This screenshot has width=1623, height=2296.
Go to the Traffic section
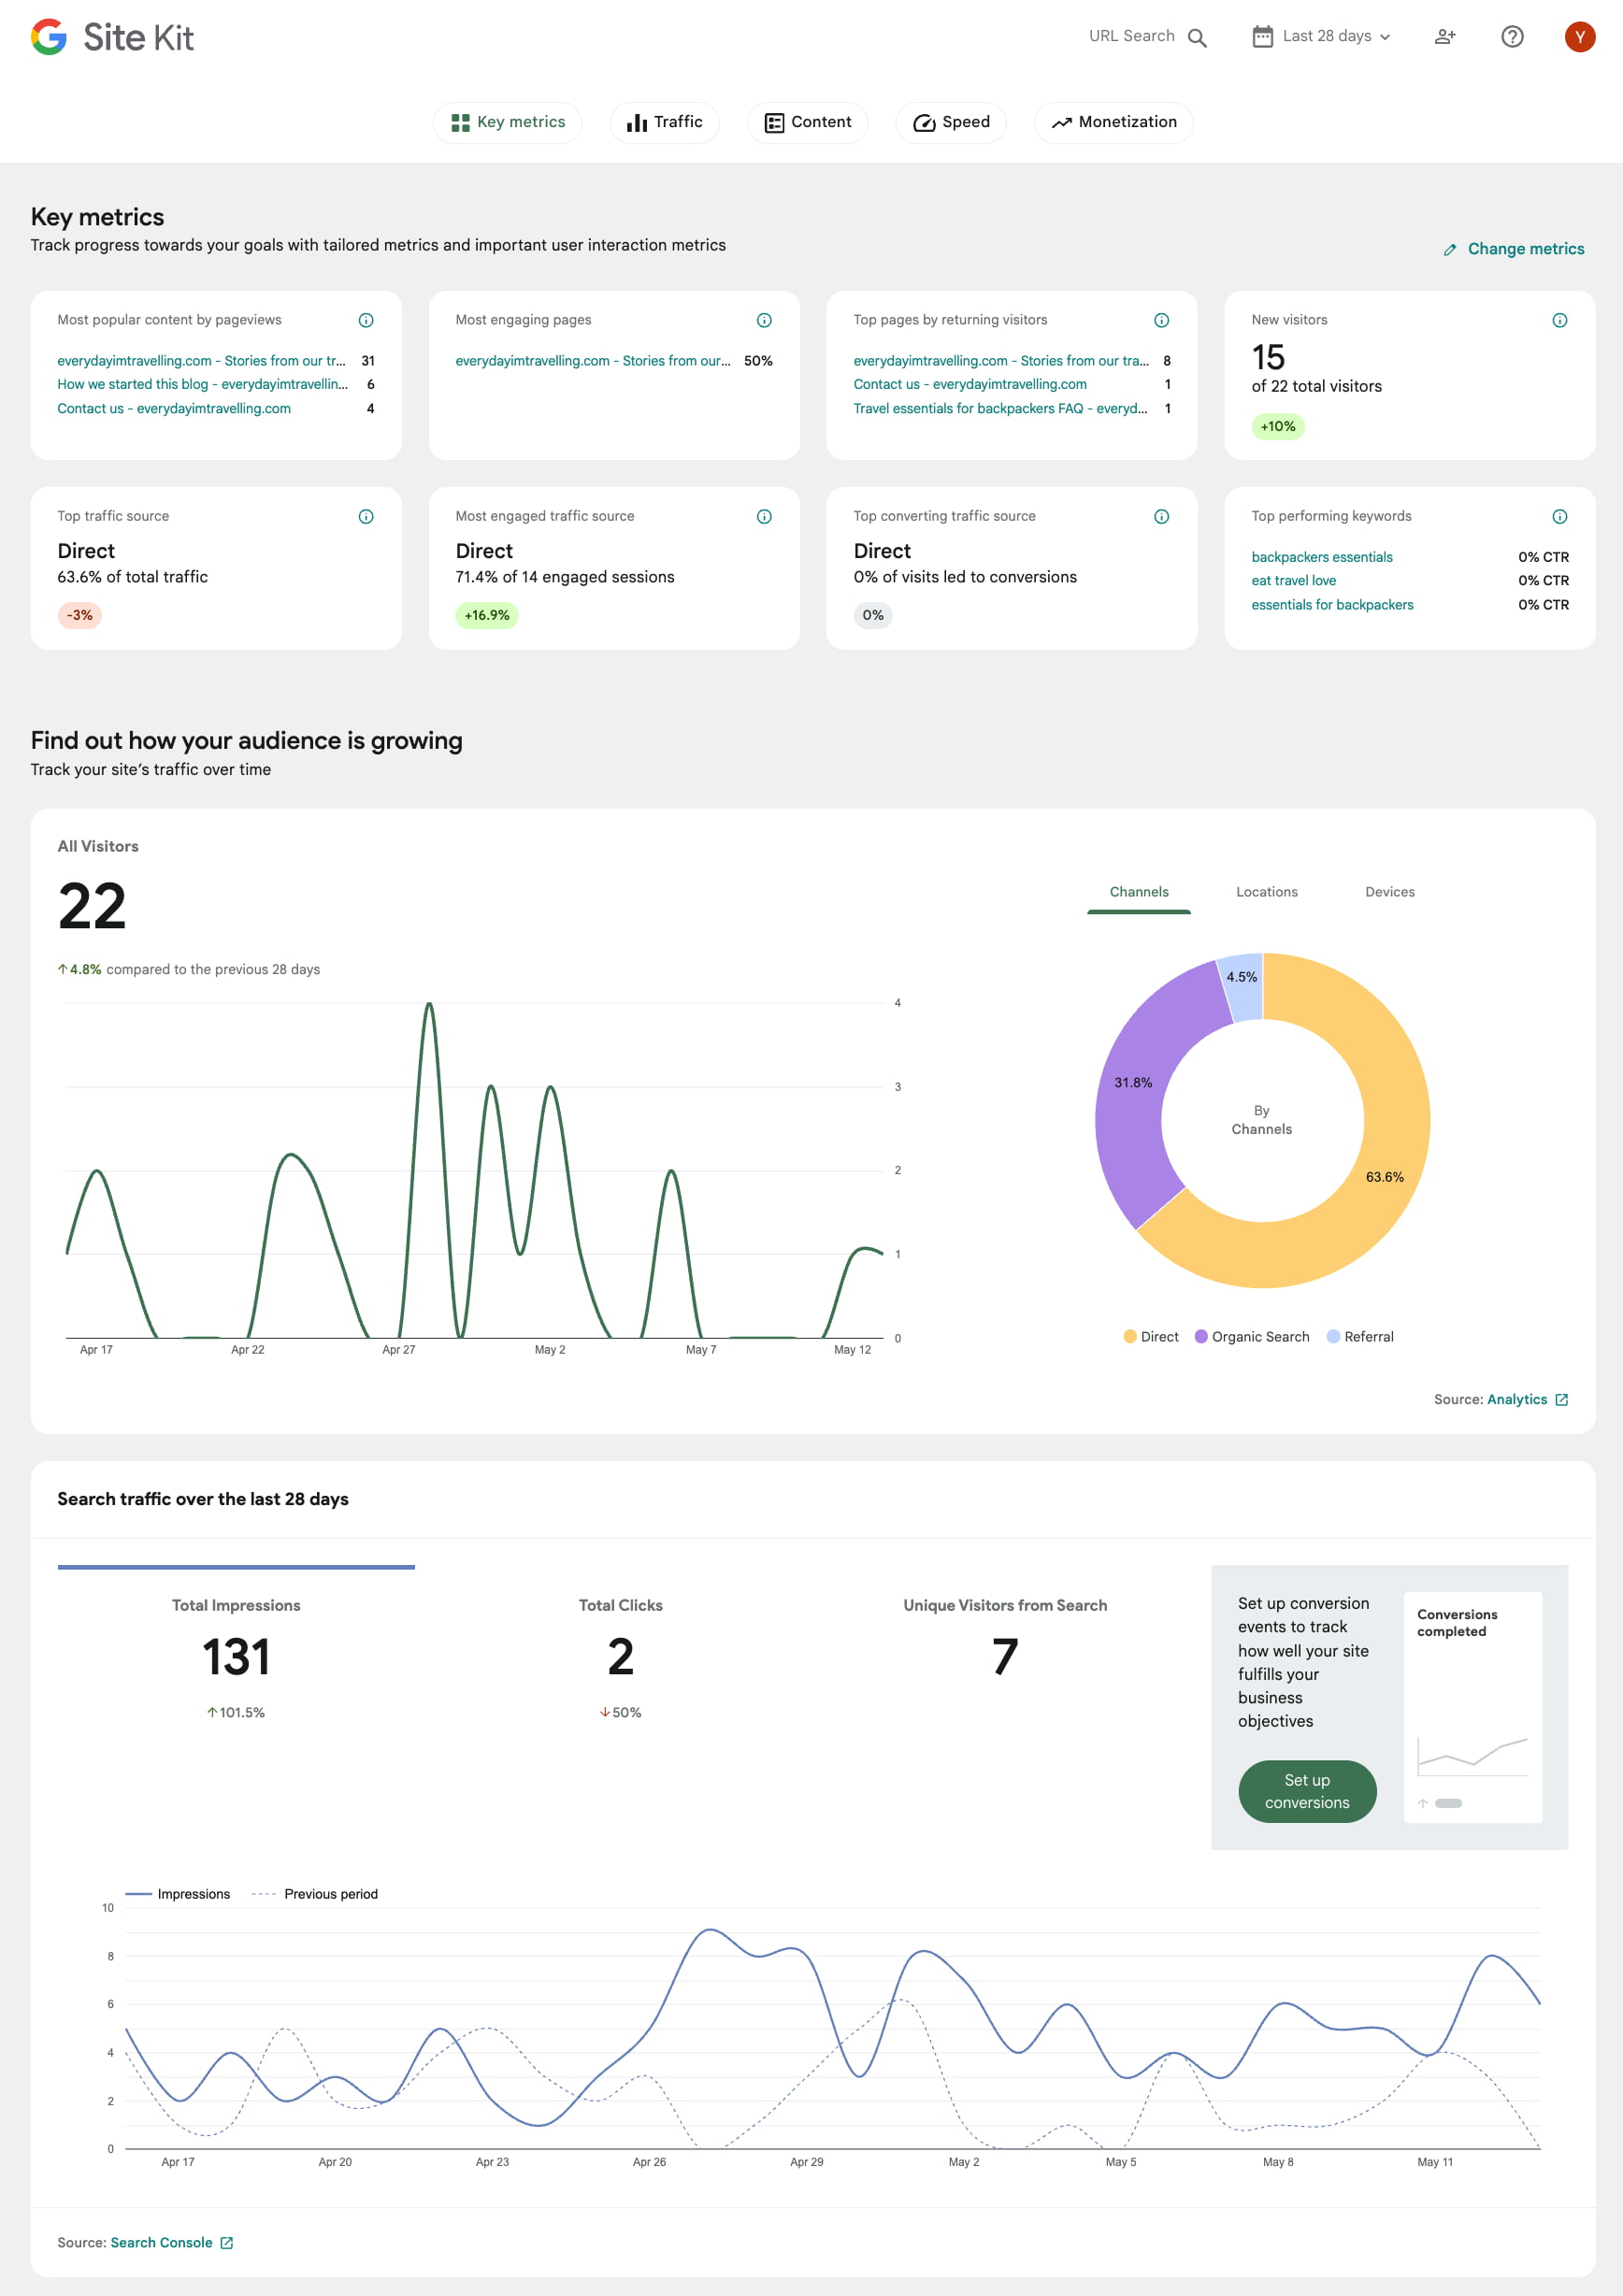pos(664,122)
